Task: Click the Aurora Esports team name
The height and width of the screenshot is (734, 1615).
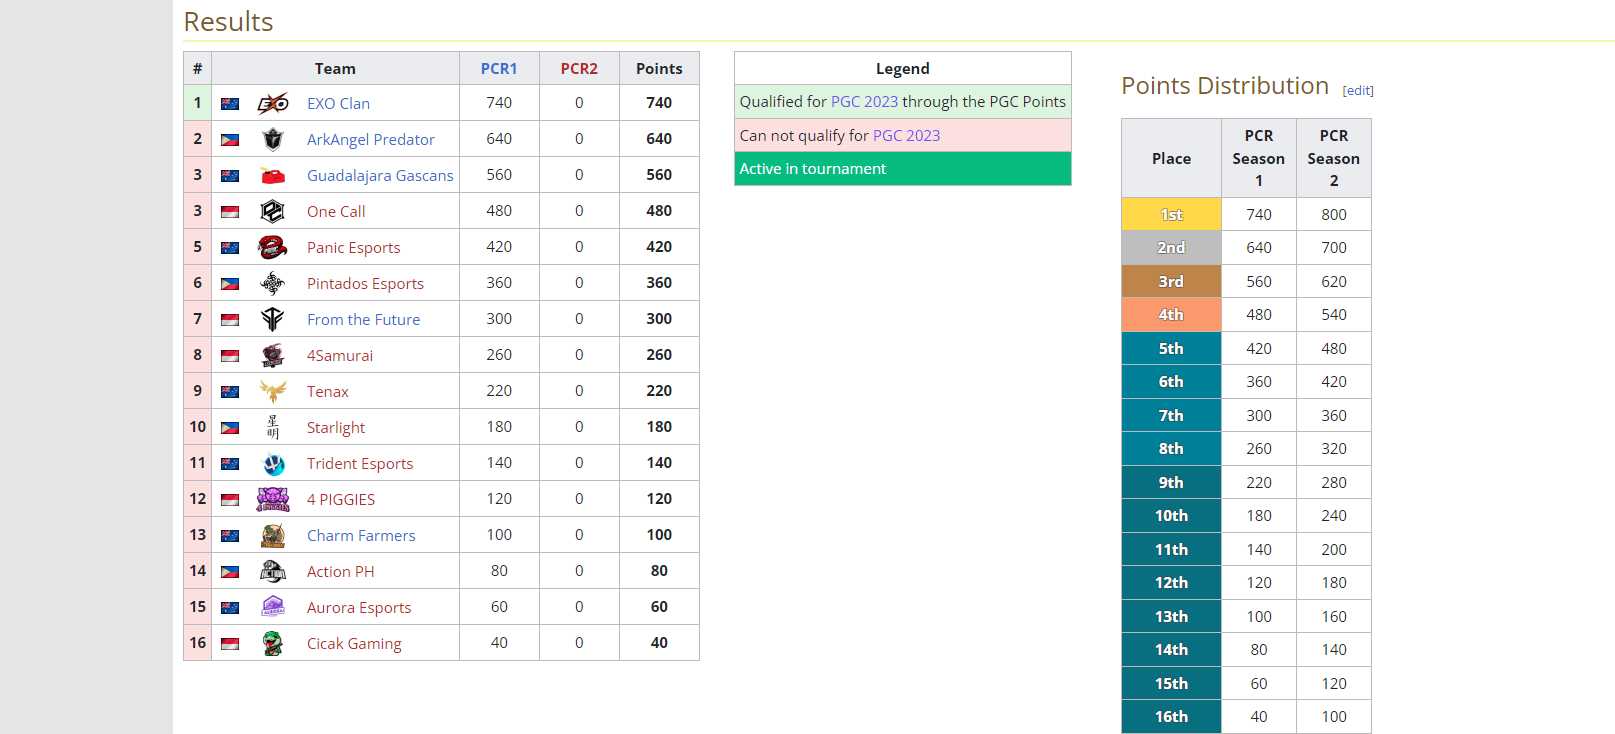Action: pyautogui.click(x=359, y=608)
